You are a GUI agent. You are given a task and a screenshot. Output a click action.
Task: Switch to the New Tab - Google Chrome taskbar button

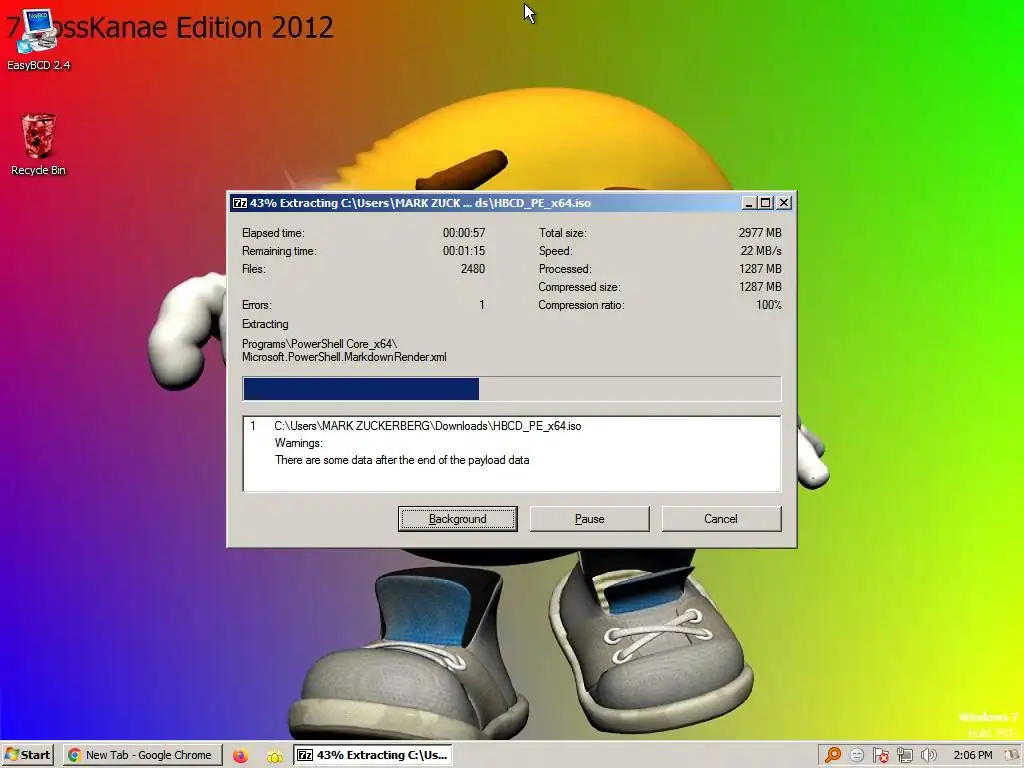pyautogui.click(x=142, y=755)
